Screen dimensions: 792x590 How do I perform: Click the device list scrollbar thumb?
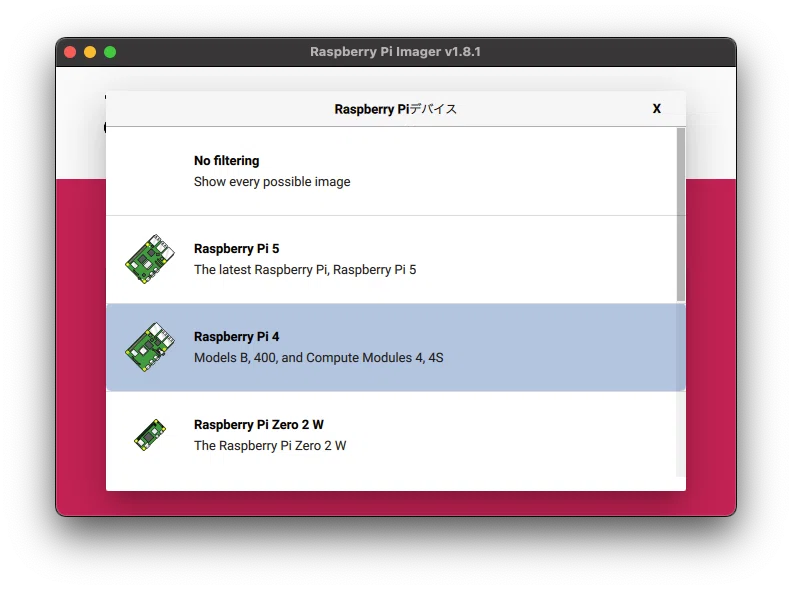(x=681, y=215)
